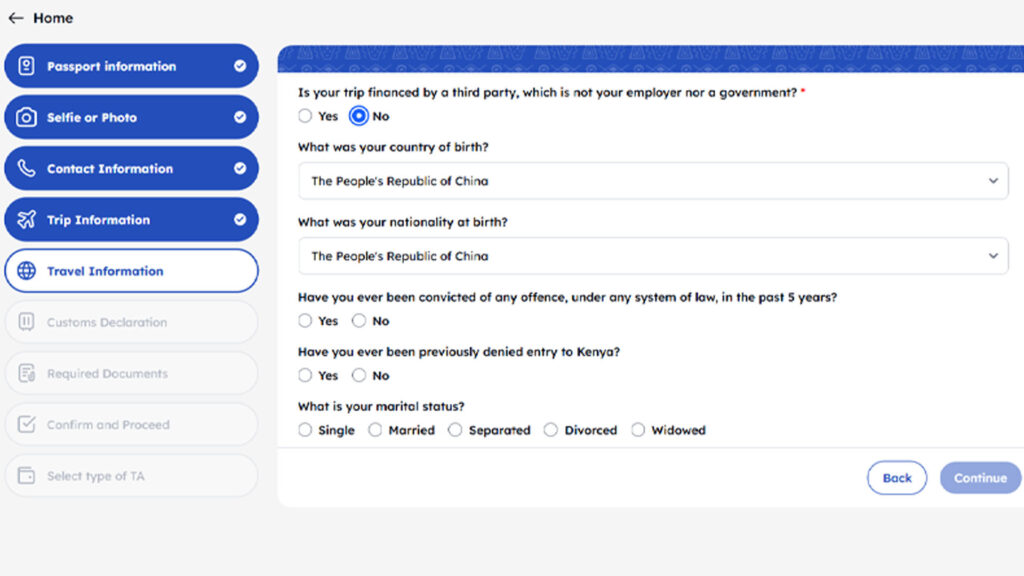This screenshot has height=576, width=1024.
Task: Click the globe icon in Travel Information
Action: click(26, 270)
